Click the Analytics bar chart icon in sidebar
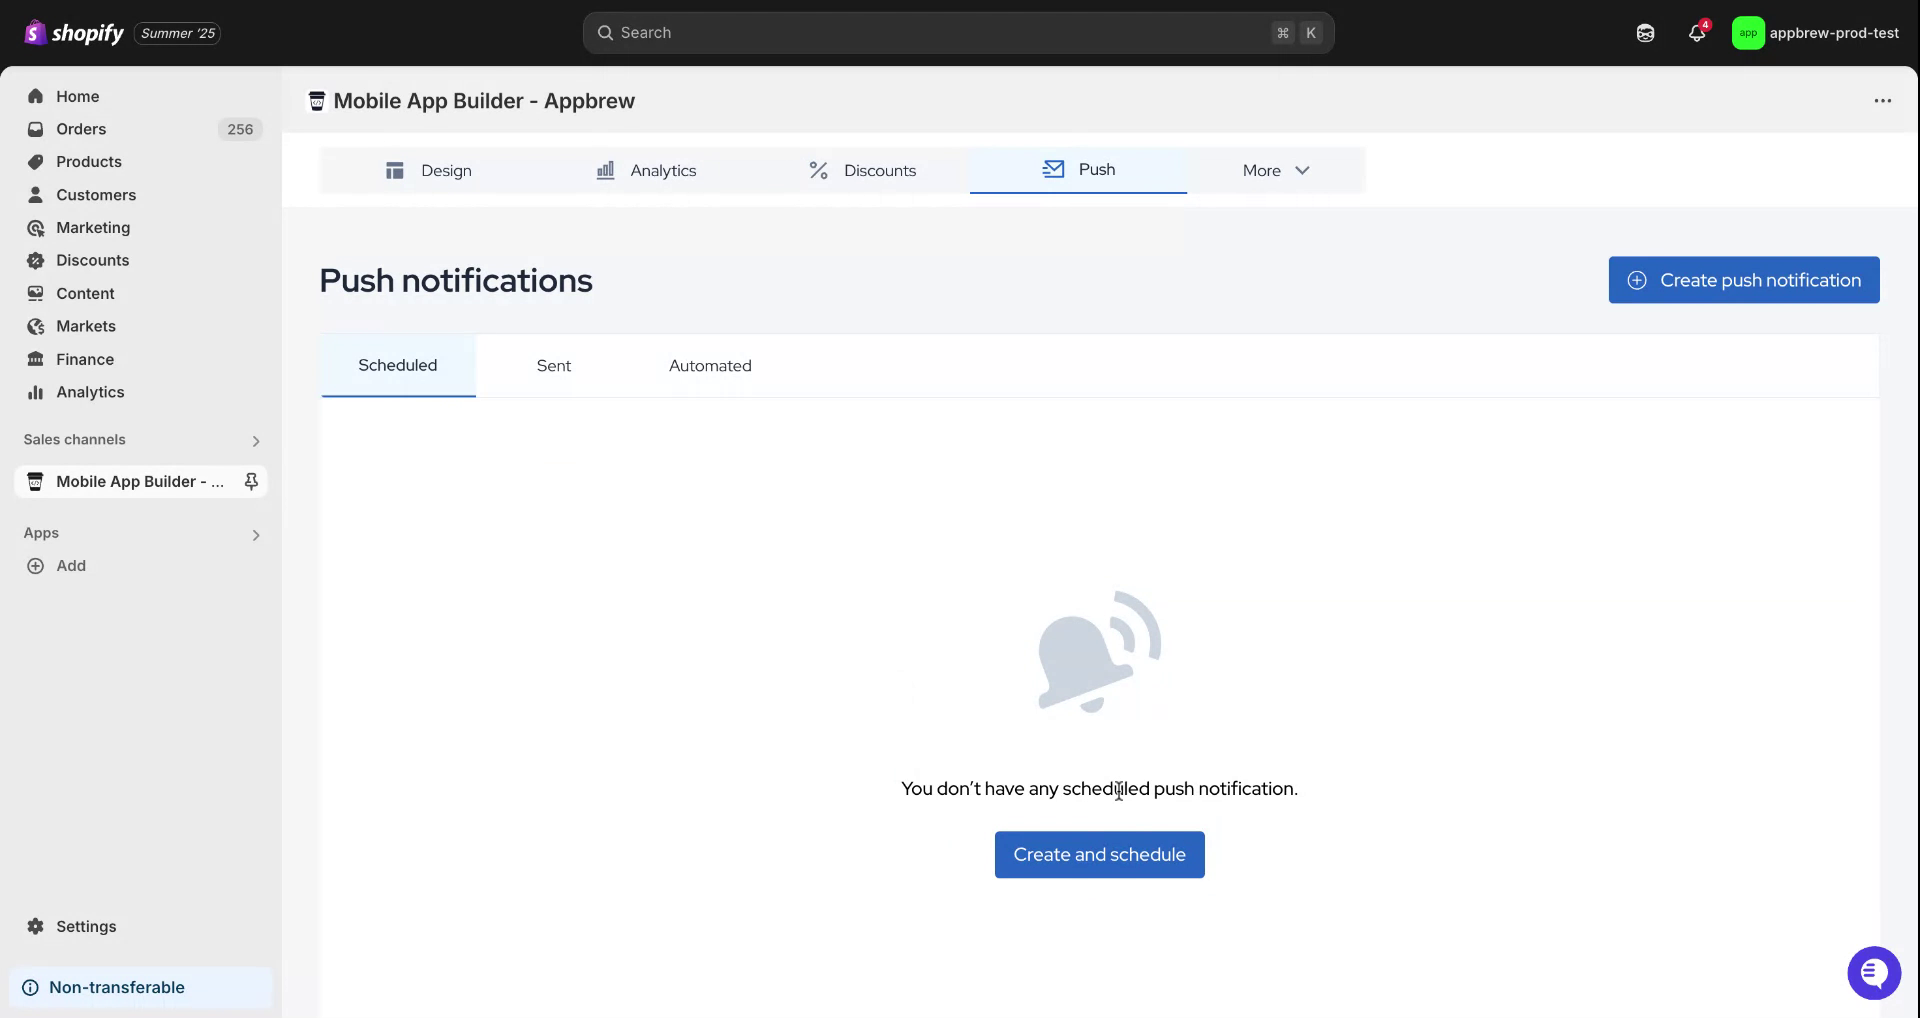 [36, 392]
